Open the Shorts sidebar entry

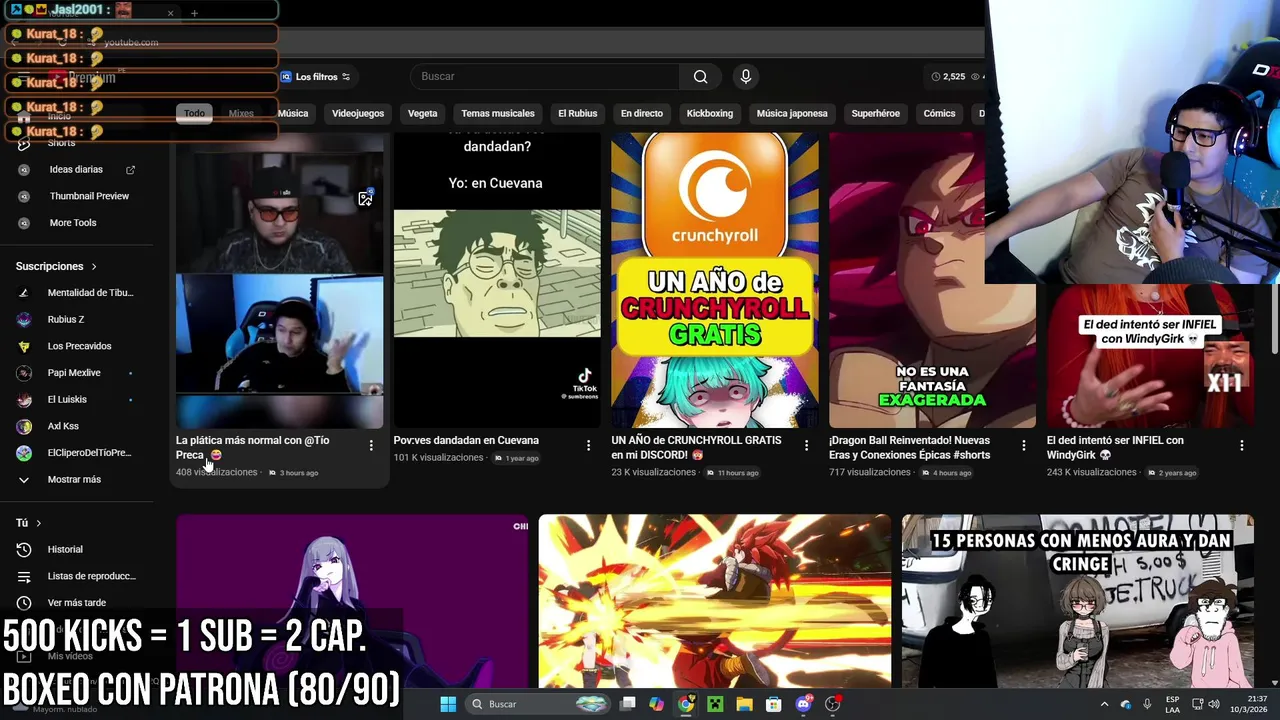62,143
